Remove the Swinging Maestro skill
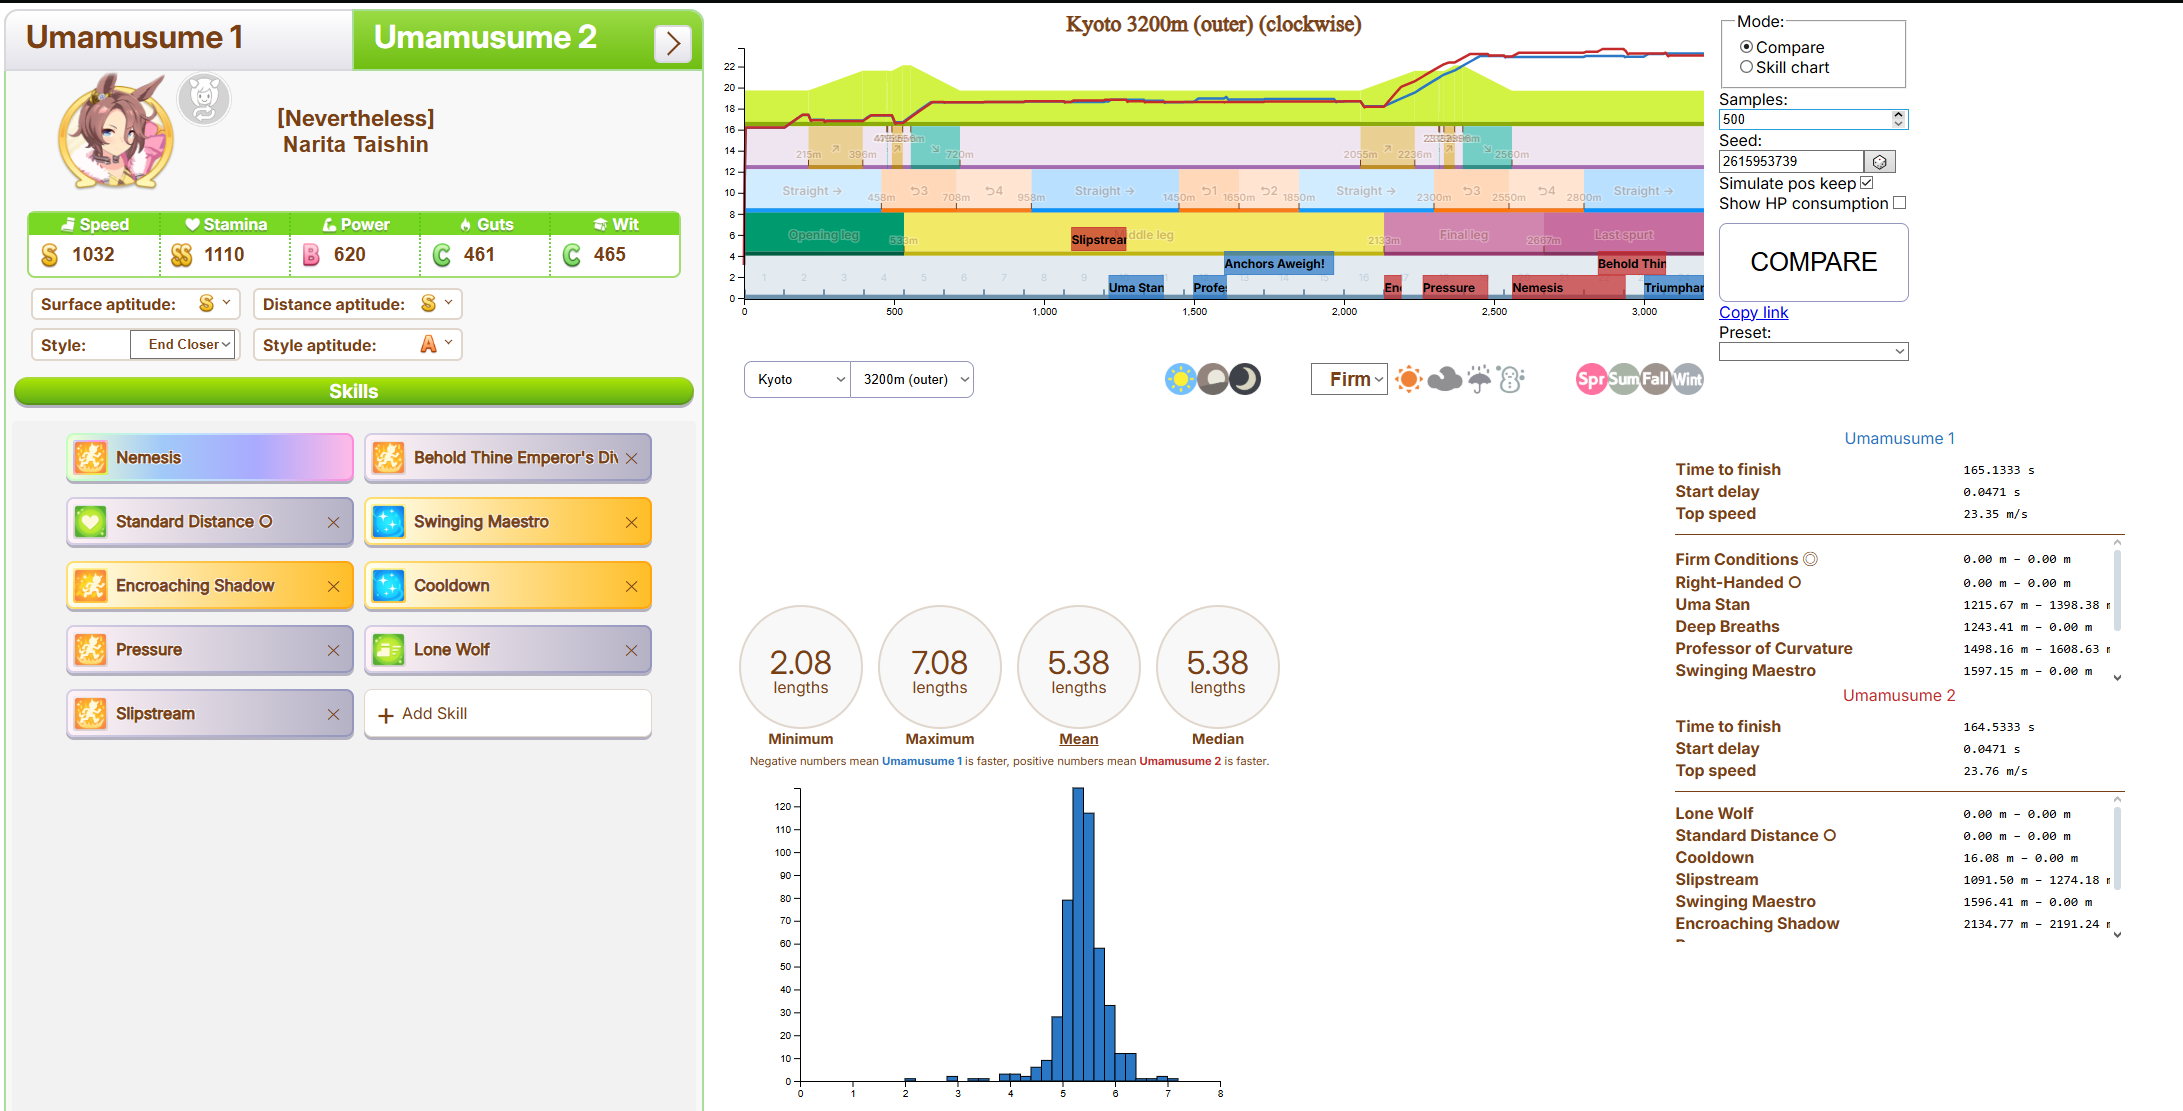This screenshot has height=1111, width=2183. point(632,522)
